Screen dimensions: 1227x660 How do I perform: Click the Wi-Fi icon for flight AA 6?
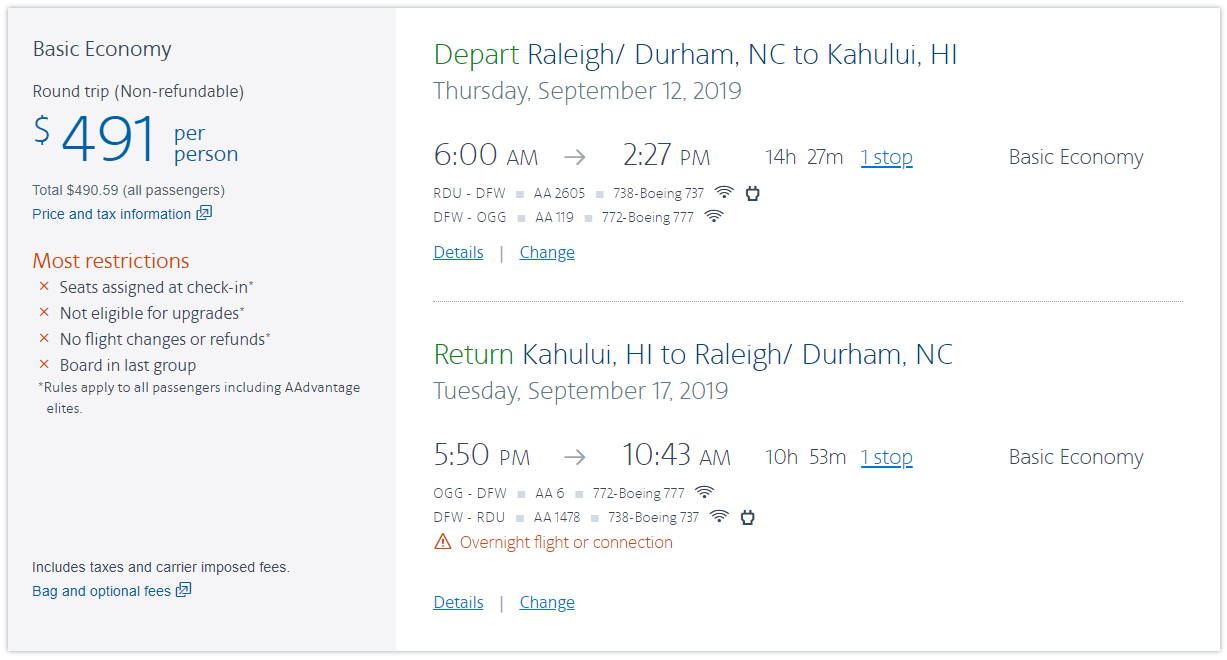coord(705,493)
